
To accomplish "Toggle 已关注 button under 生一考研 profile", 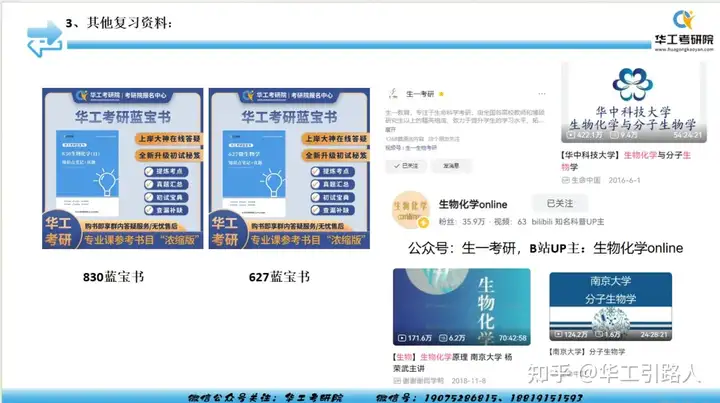I will pyautogui.click(x=406, y=166).
